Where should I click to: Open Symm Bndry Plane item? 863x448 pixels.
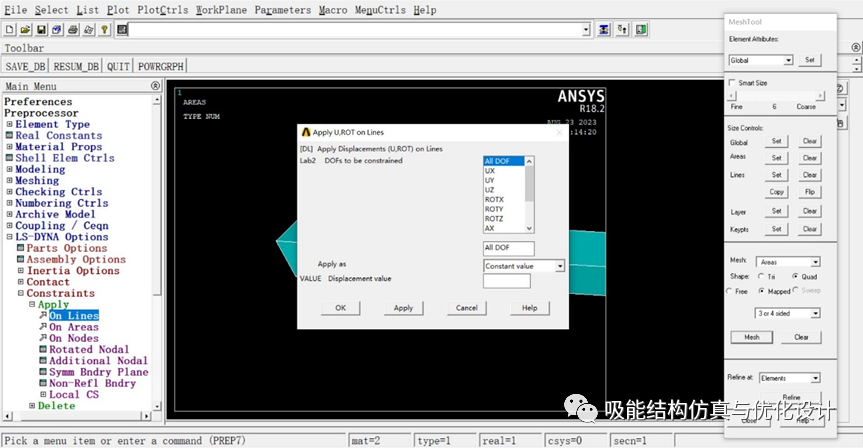99,372
